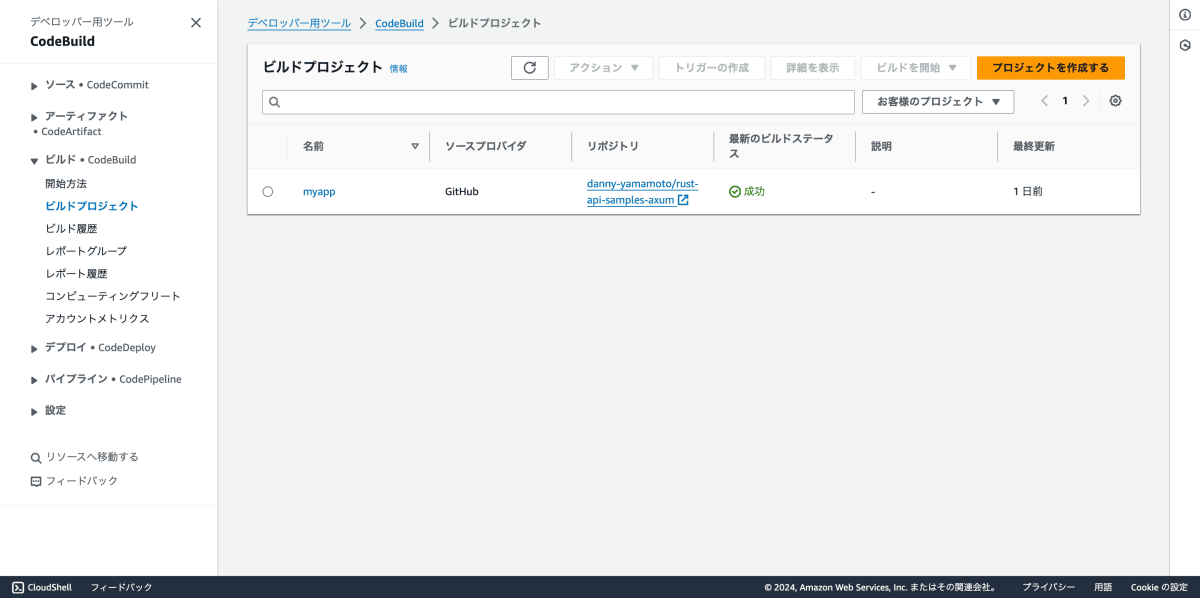The width and height of the screenshot is (1200, 598).
Task: Click トリガーの作成 button
Action: [712, 68]
